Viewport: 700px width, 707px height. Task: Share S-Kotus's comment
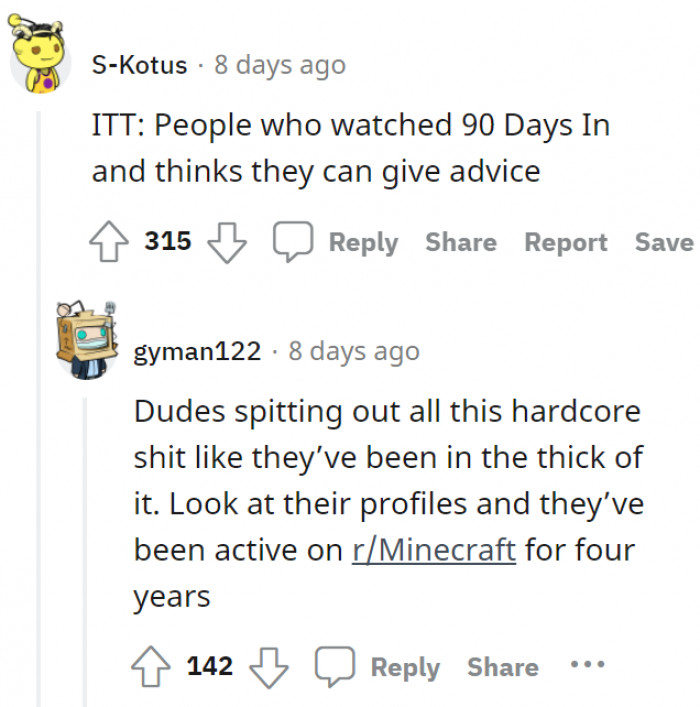461,242
